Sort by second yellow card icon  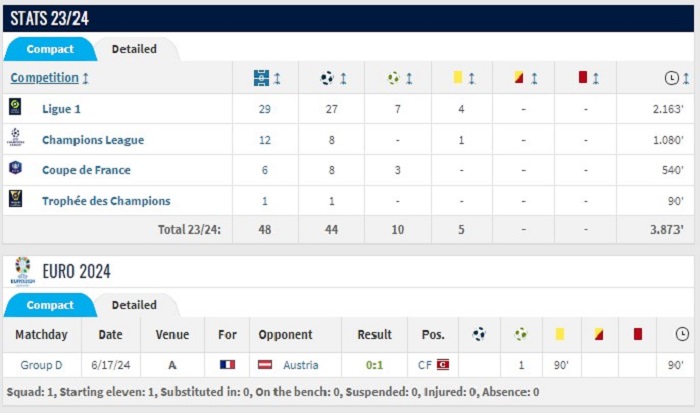coord(519,77)
